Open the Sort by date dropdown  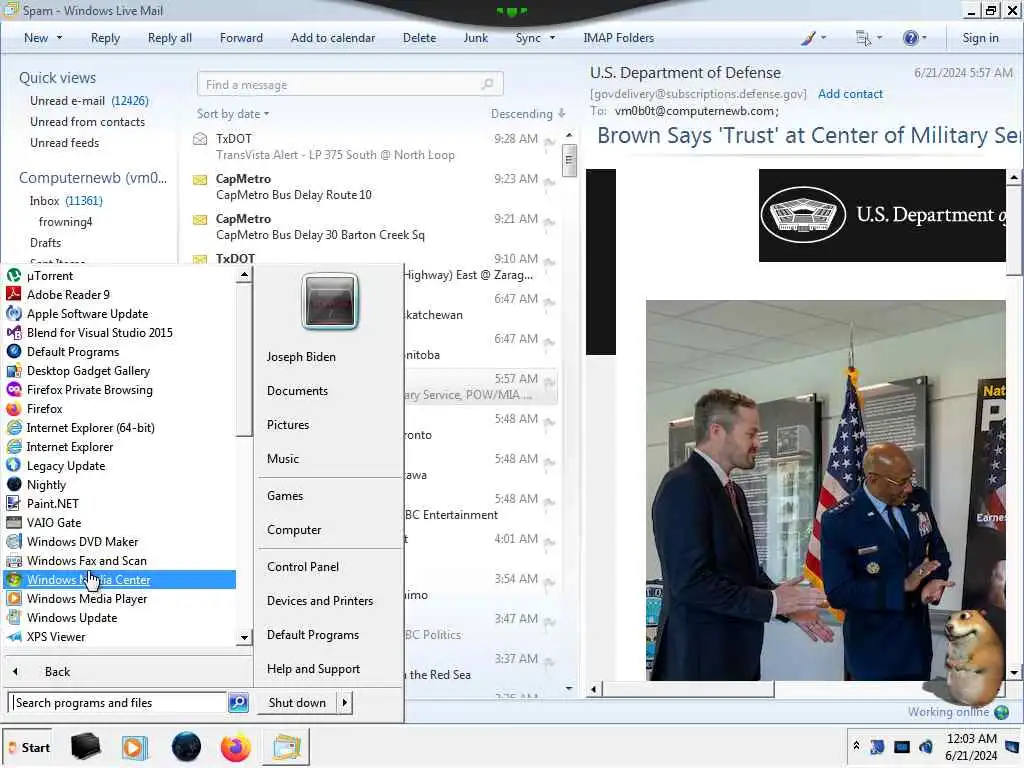click(x=232, y=114)
